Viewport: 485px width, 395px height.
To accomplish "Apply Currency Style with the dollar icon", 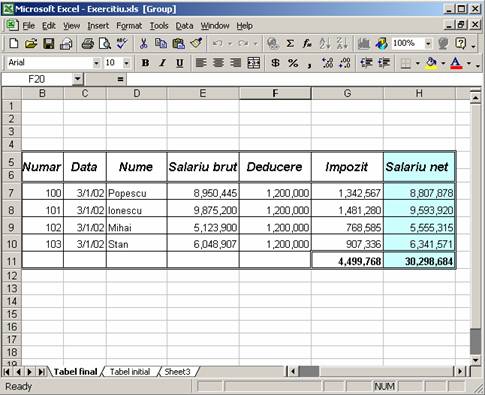I will tap(275, 63).
